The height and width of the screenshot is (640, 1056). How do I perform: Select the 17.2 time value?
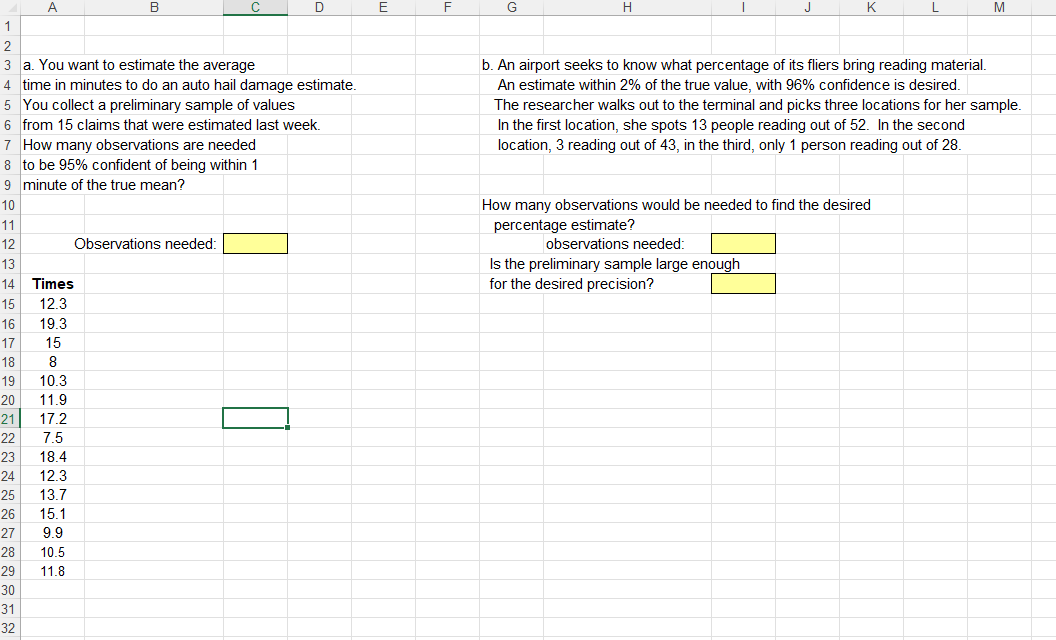tap(53, 419)
